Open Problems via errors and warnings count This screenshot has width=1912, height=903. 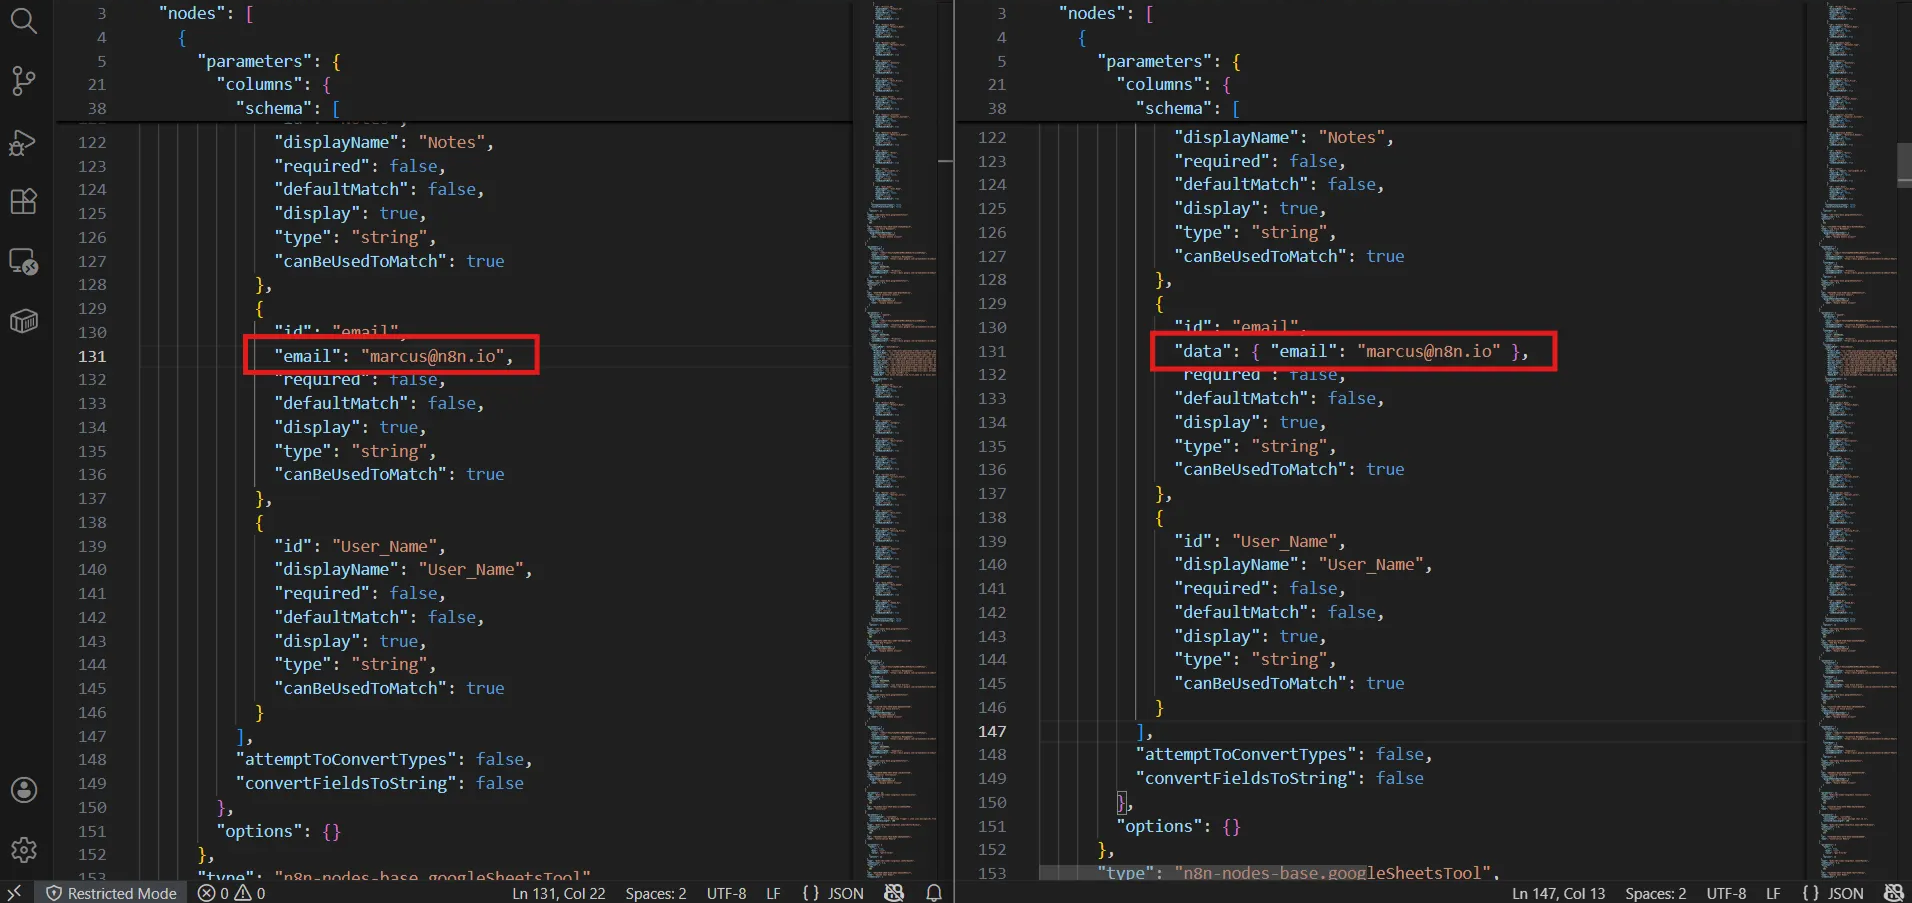pos(232,893)
